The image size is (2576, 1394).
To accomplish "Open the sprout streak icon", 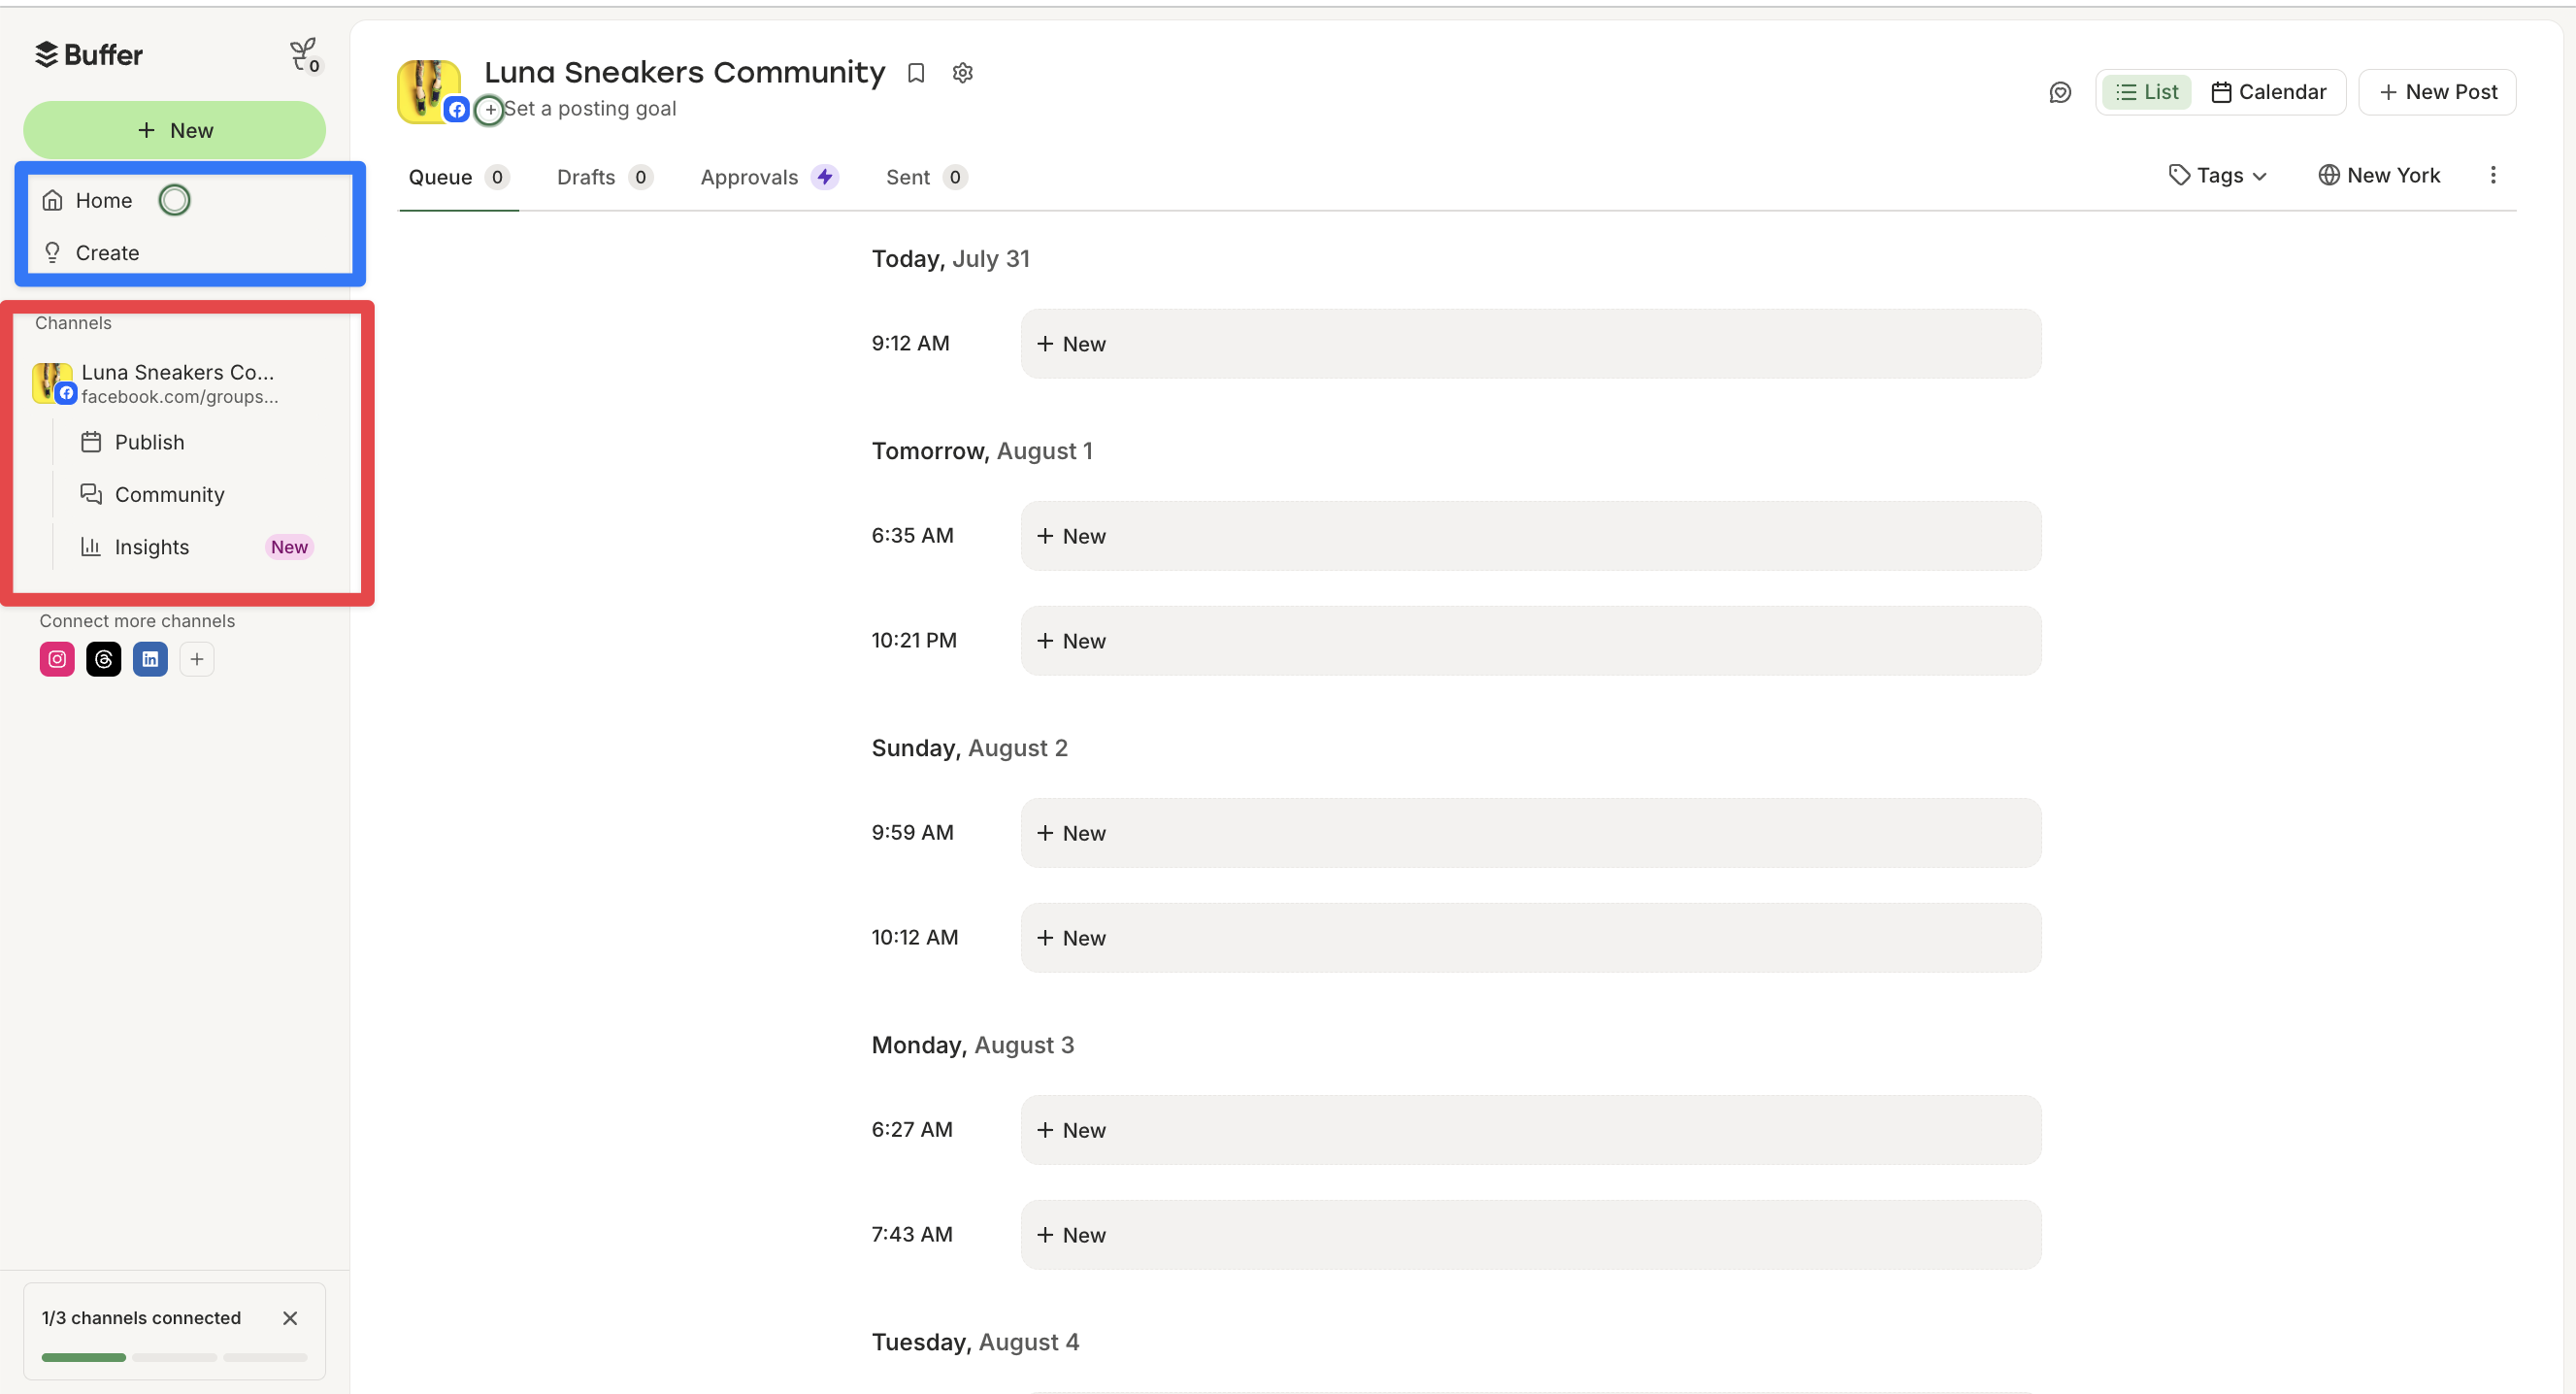I will 304,55.
